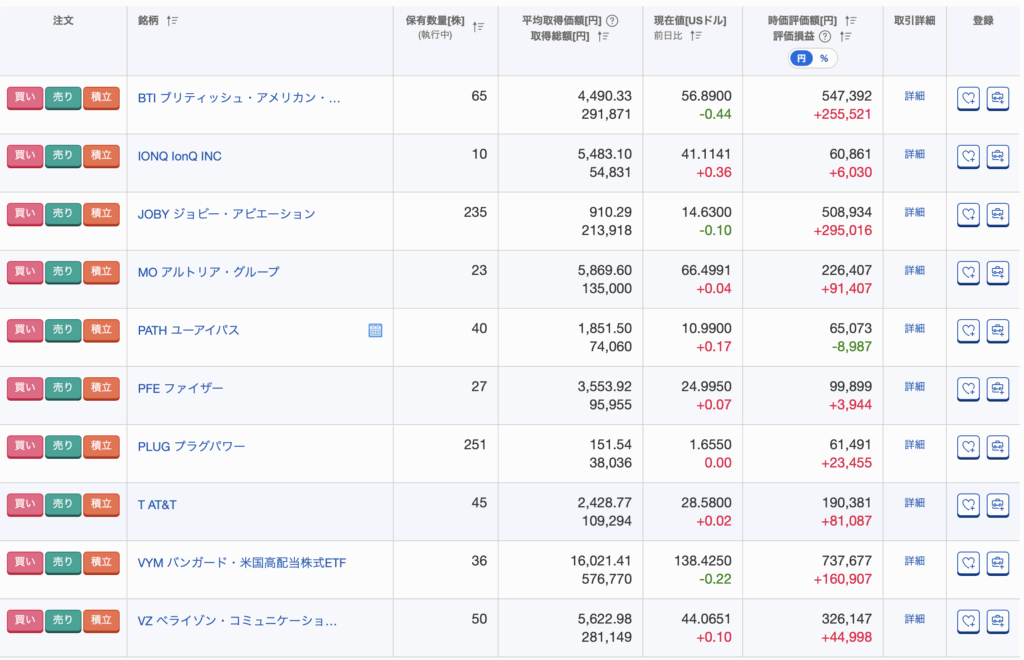Open PLUG プラグパワー stock link

191,447
